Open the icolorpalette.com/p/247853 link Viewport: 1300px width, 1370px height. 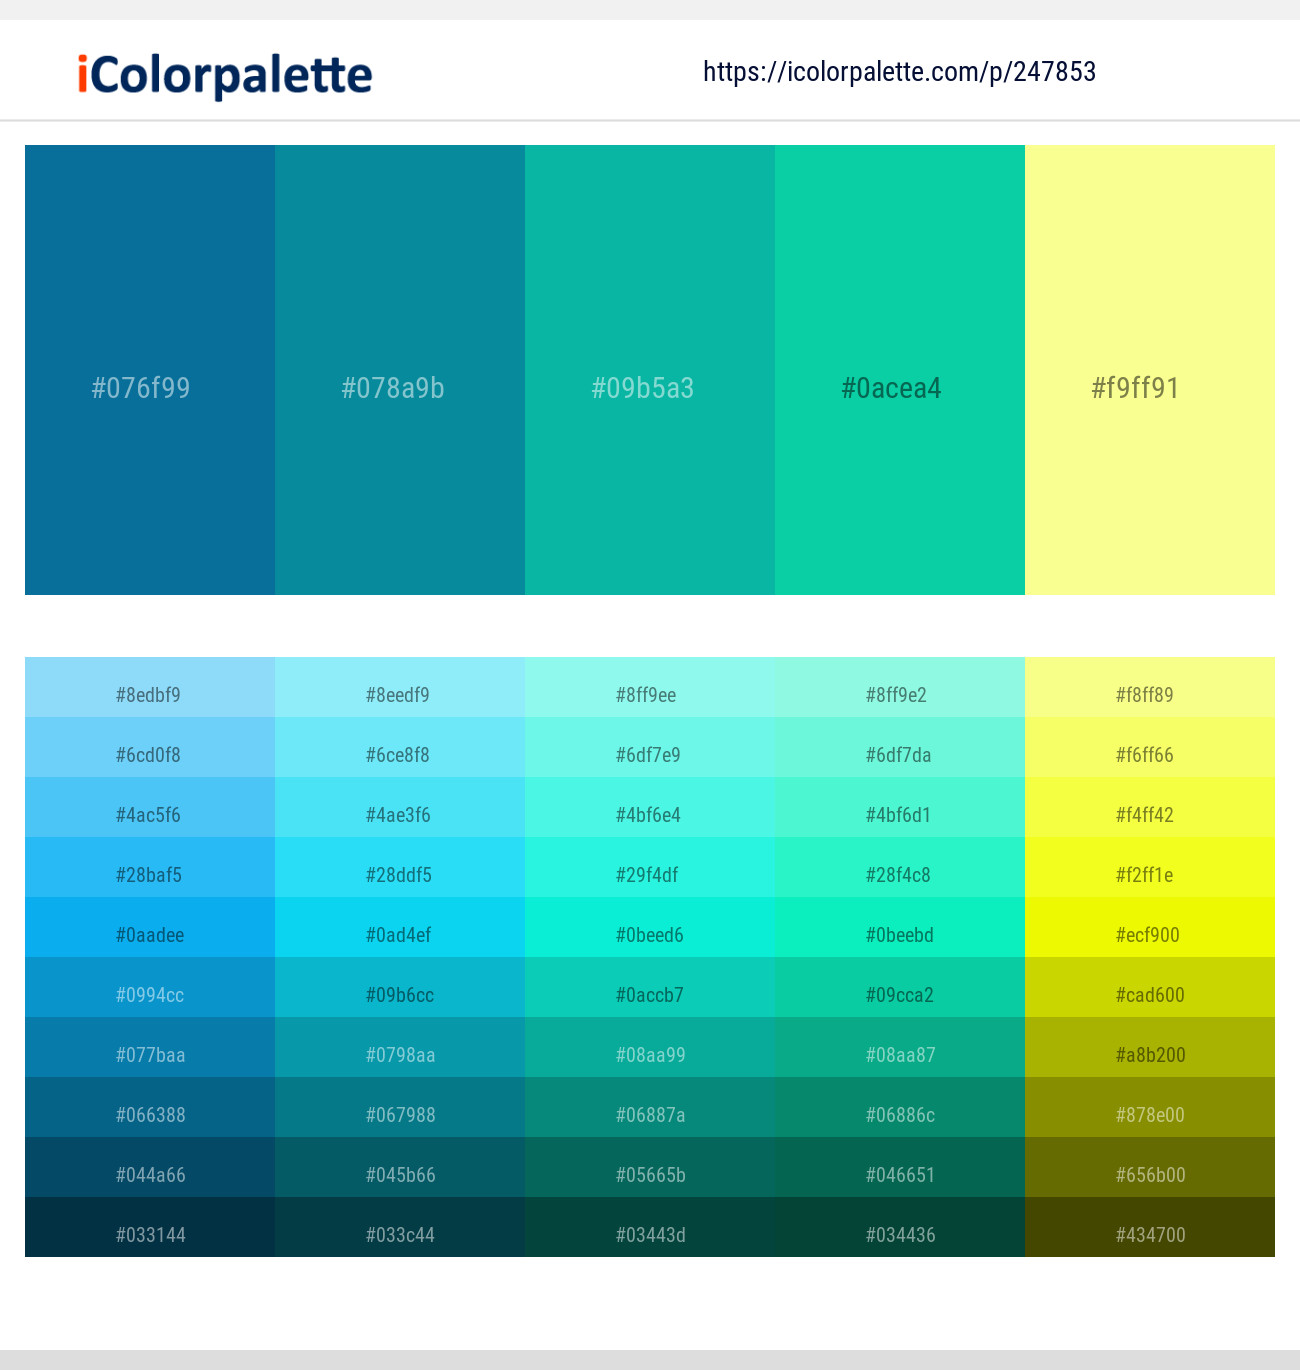(899, 72)
